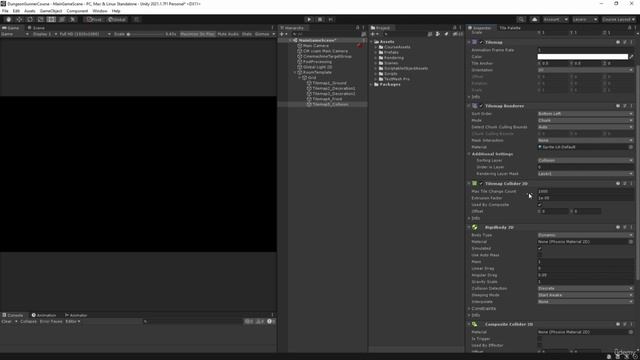Open the Composite Collider 2D context menu
Image resolution: width=640 pixels, height=360 pixels.
pos(631,324)
